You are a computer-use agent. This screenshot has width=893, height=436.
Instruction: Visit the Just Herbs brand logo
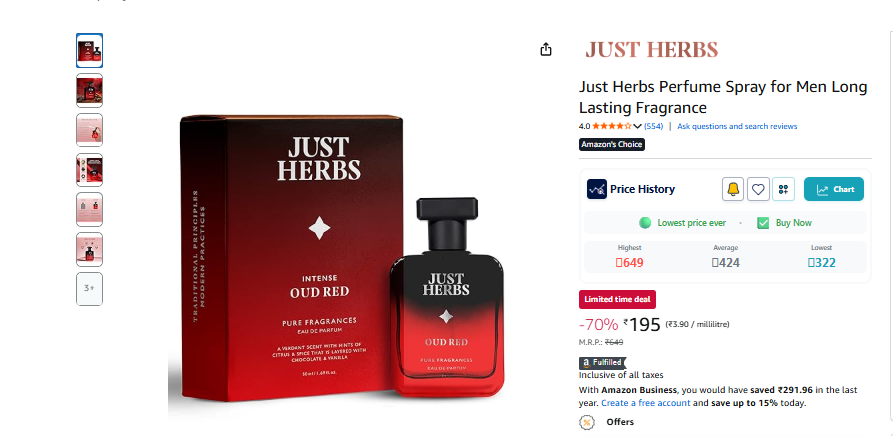[652, 50]
